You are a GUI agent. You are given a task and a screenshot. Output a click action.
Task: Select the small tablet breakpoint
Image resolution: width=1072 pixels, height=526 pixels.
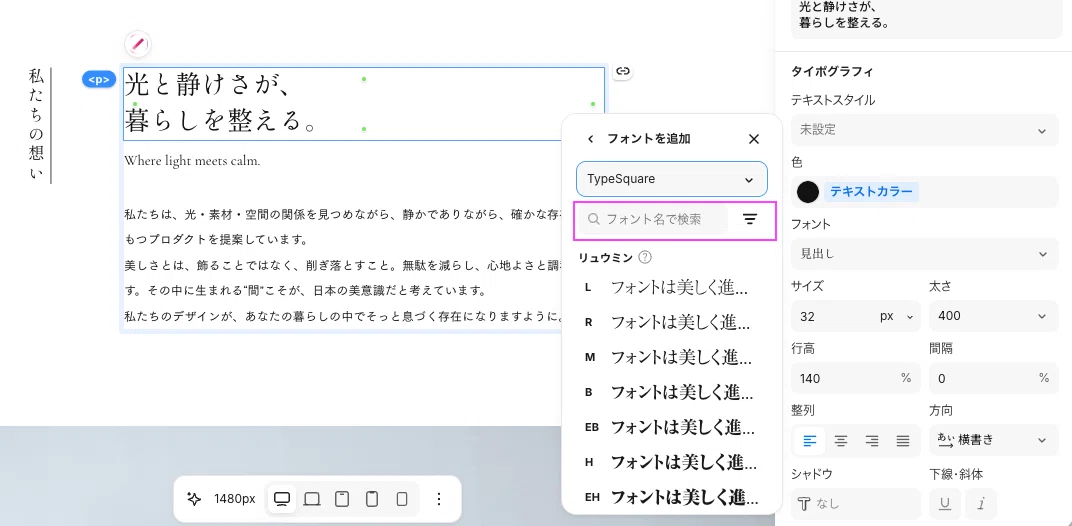pos(372,499)
